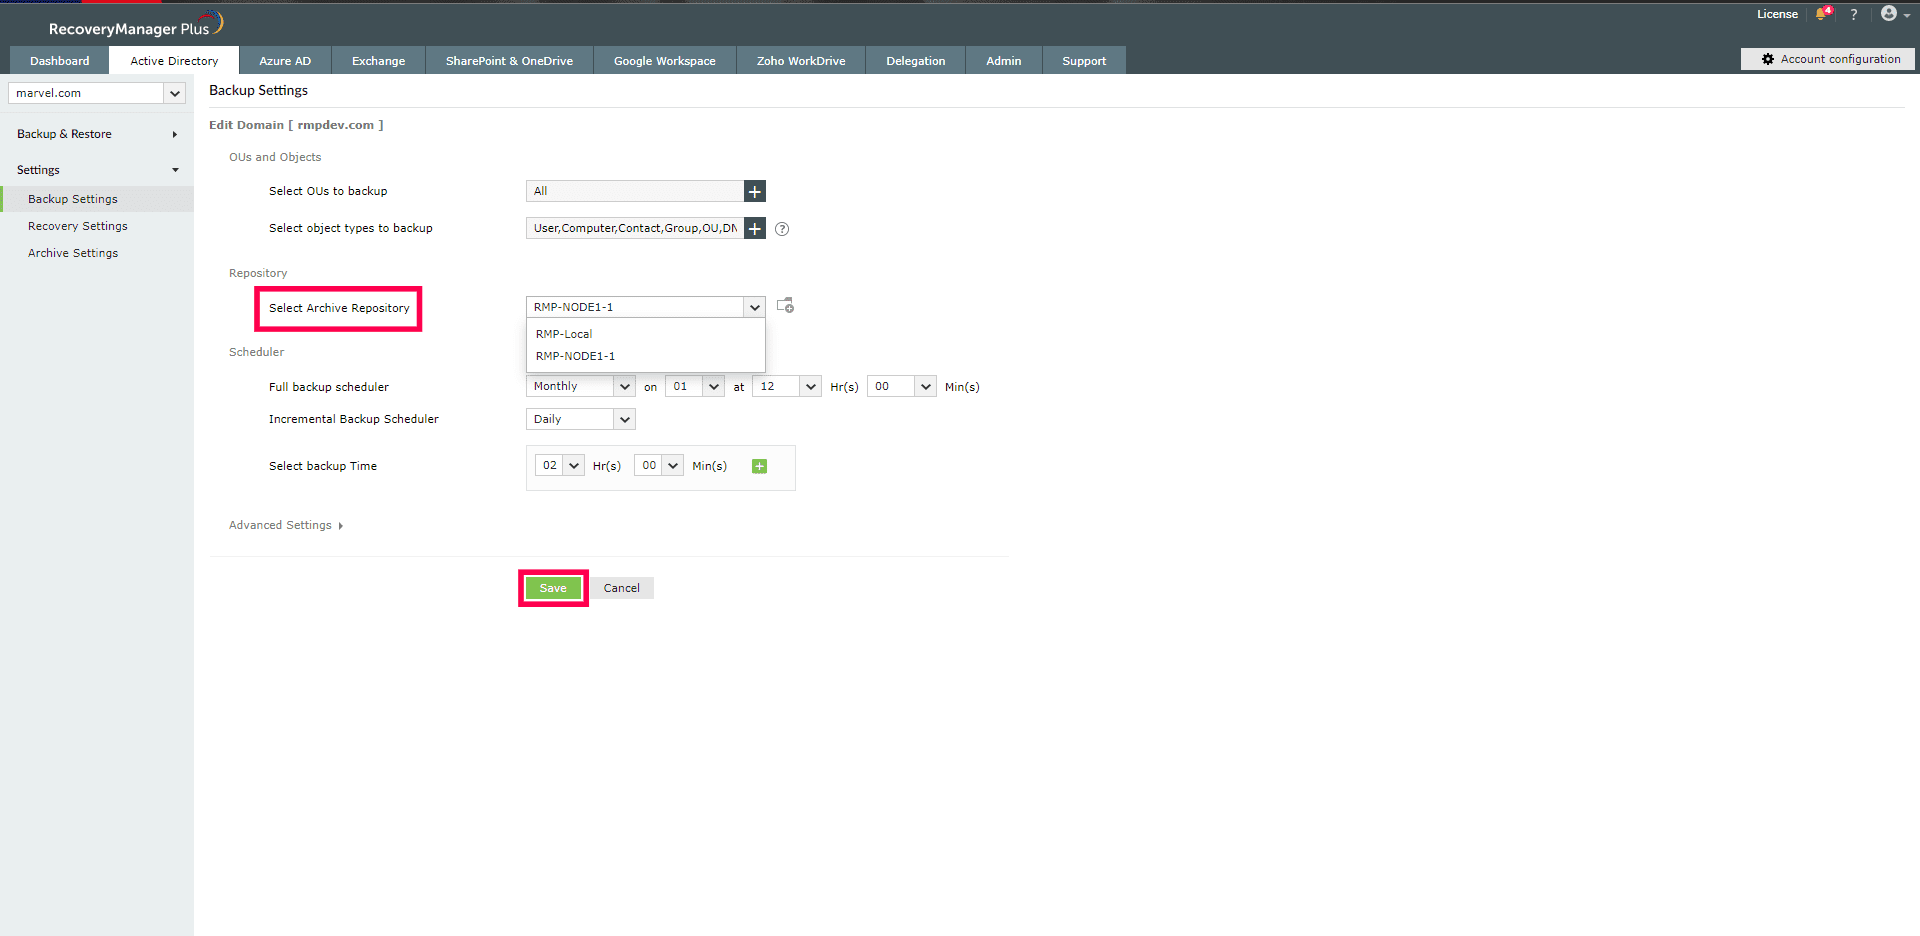Switch to the SharePoint & OneDrive tab
Image resolution: width=1920 pixels, height=936 pixels.
tap(509, 60)
